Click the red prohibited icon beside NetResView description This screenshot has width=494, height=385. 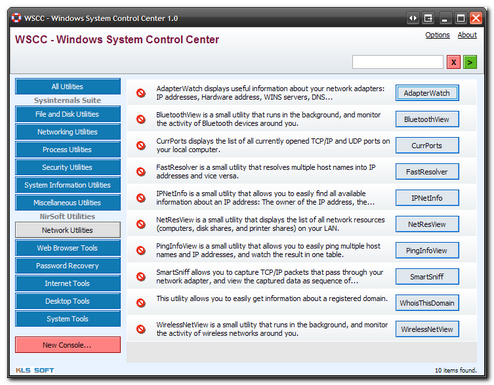pos(141,224)
